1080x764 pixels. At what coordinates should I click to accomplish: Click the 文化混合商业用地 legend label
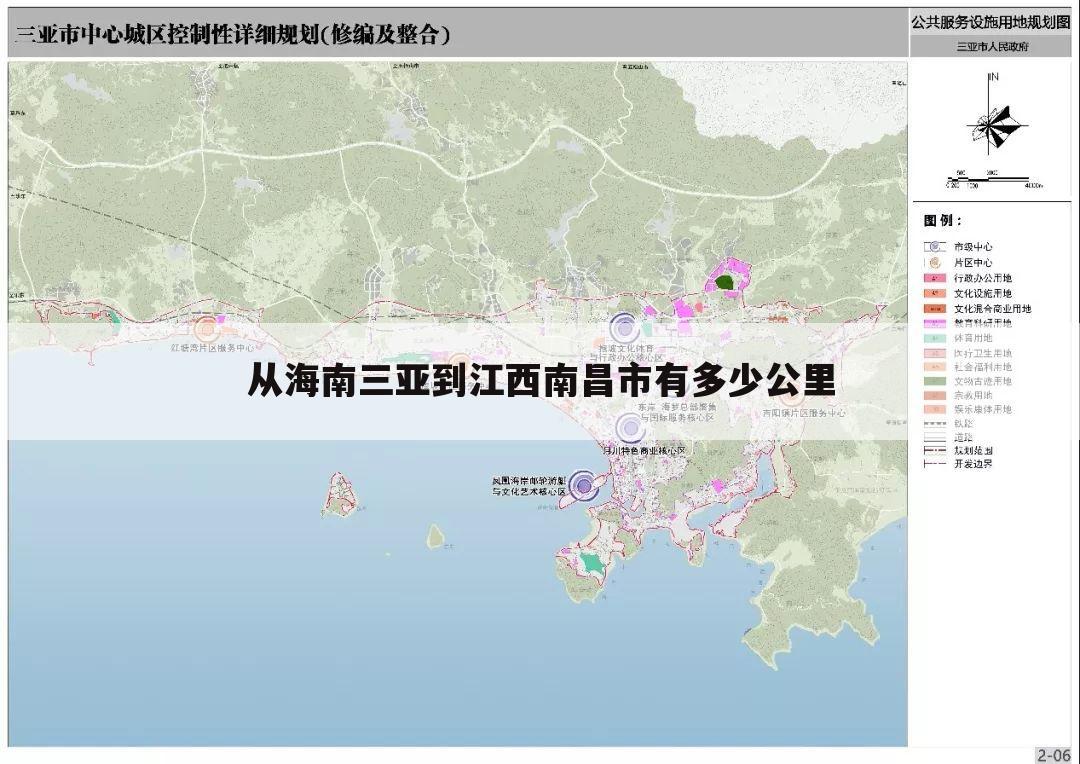click(x=992, y=309)
